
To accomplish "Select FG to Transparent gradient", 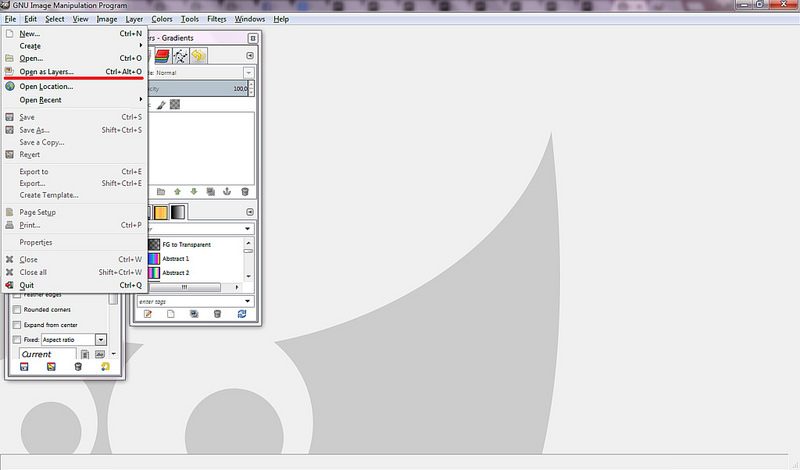I will pyautogui.click(x=195, y=245).
